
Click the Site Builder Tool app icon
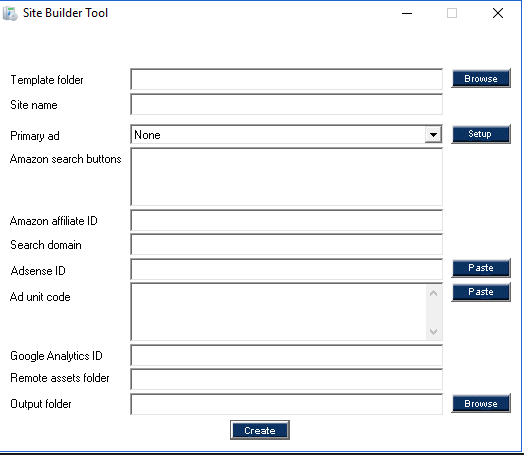10,13
